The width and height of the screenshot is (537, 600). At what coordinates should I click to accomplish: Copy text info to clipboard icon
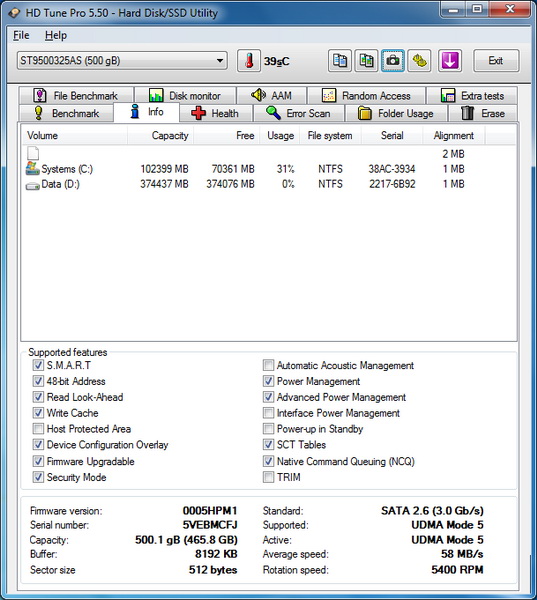pyautogui.click(x=340, y=60)
